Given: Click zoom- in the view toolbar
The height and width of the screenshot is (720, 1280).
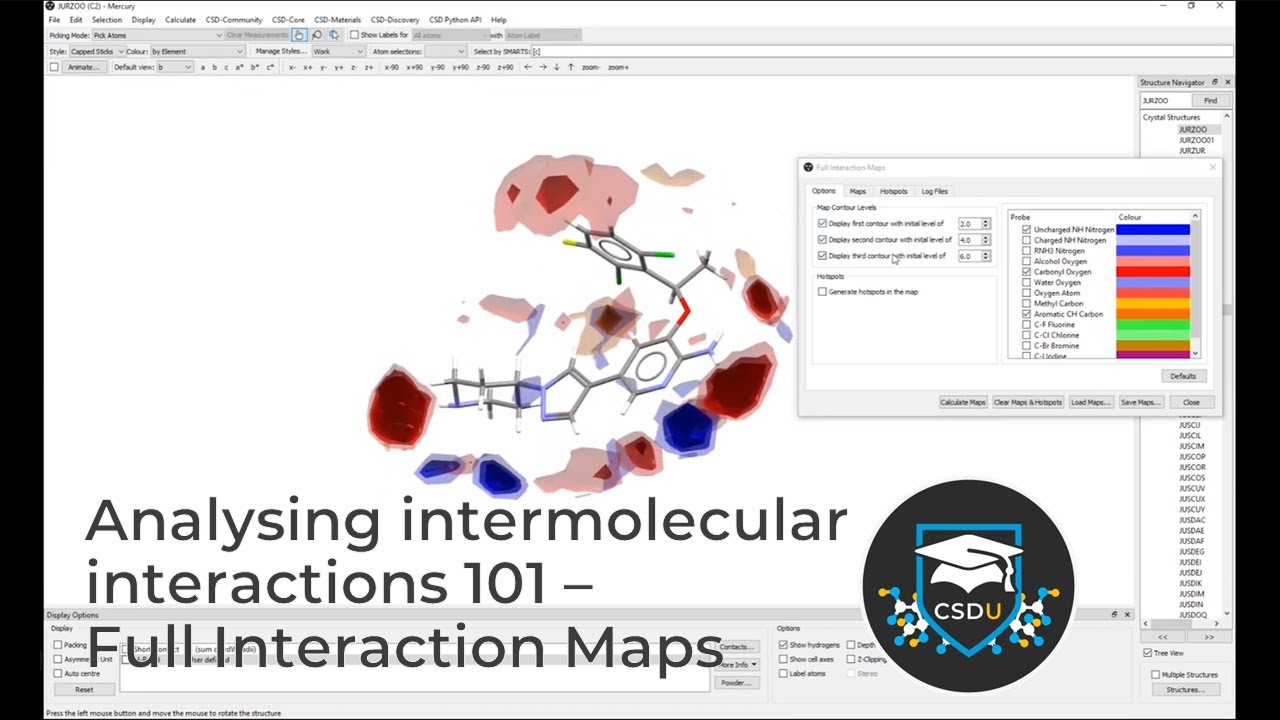Looking at the screenshot, I should point(591,67).
